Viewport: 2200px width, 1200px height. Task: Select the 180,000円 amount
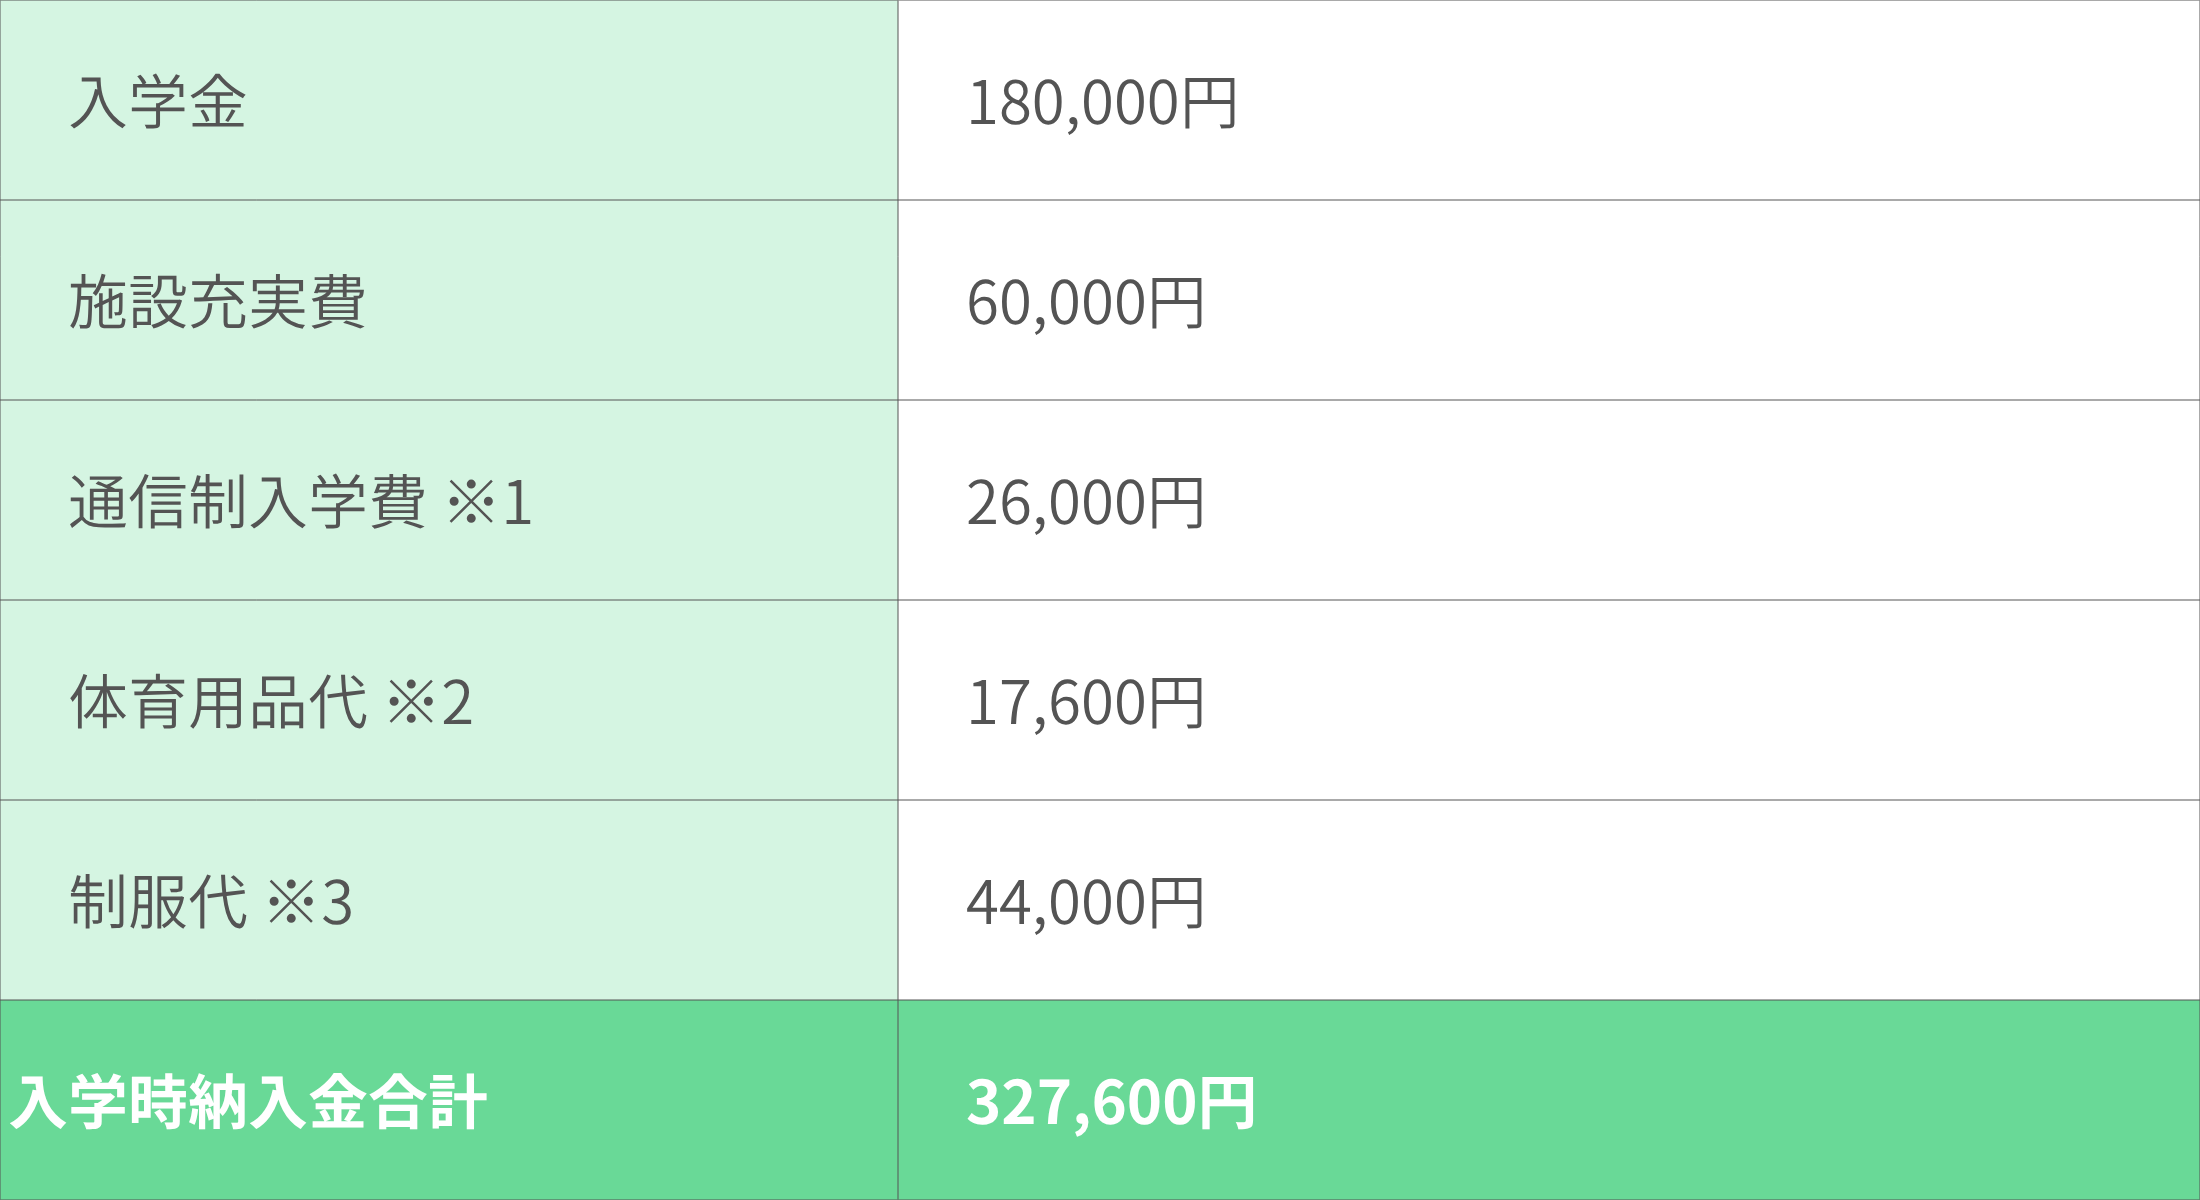[1102, 102]
